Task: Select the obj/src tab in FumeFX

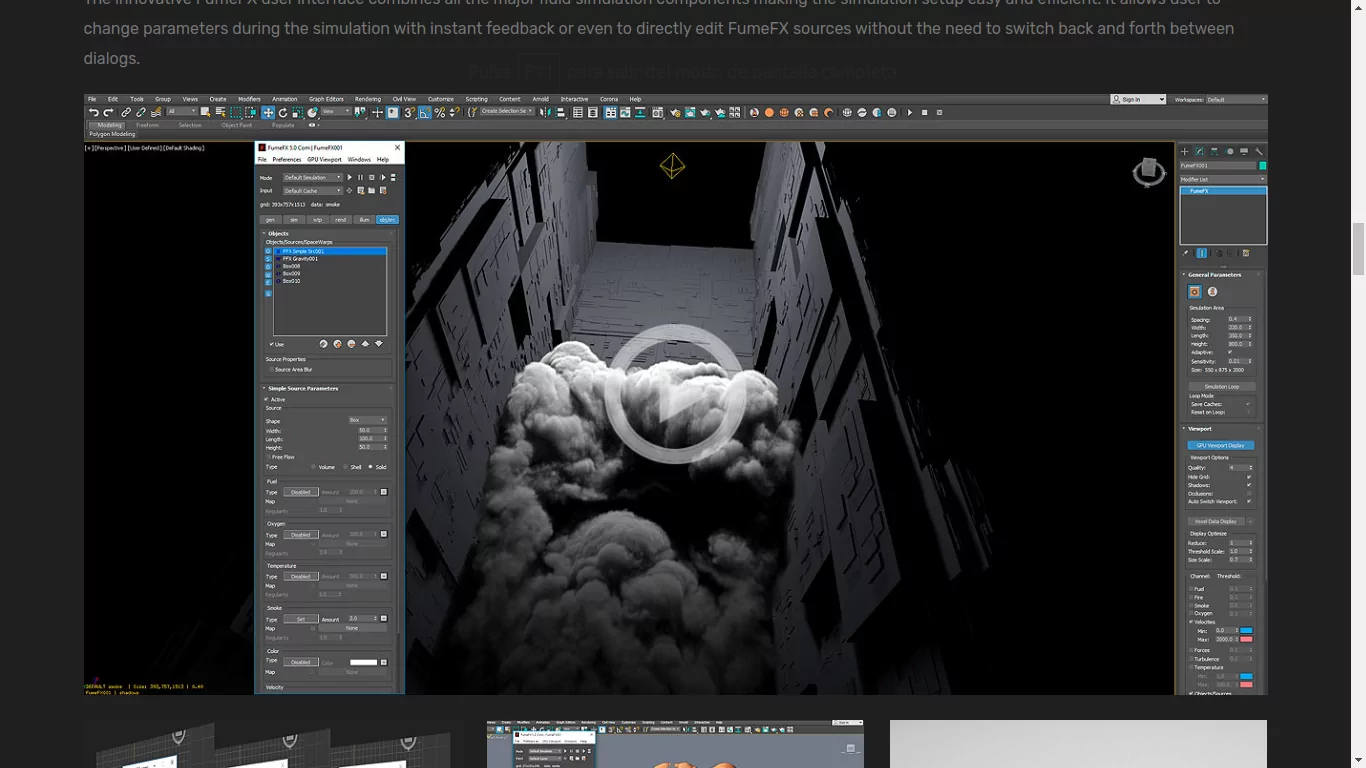Action: (x=387, y=220)
